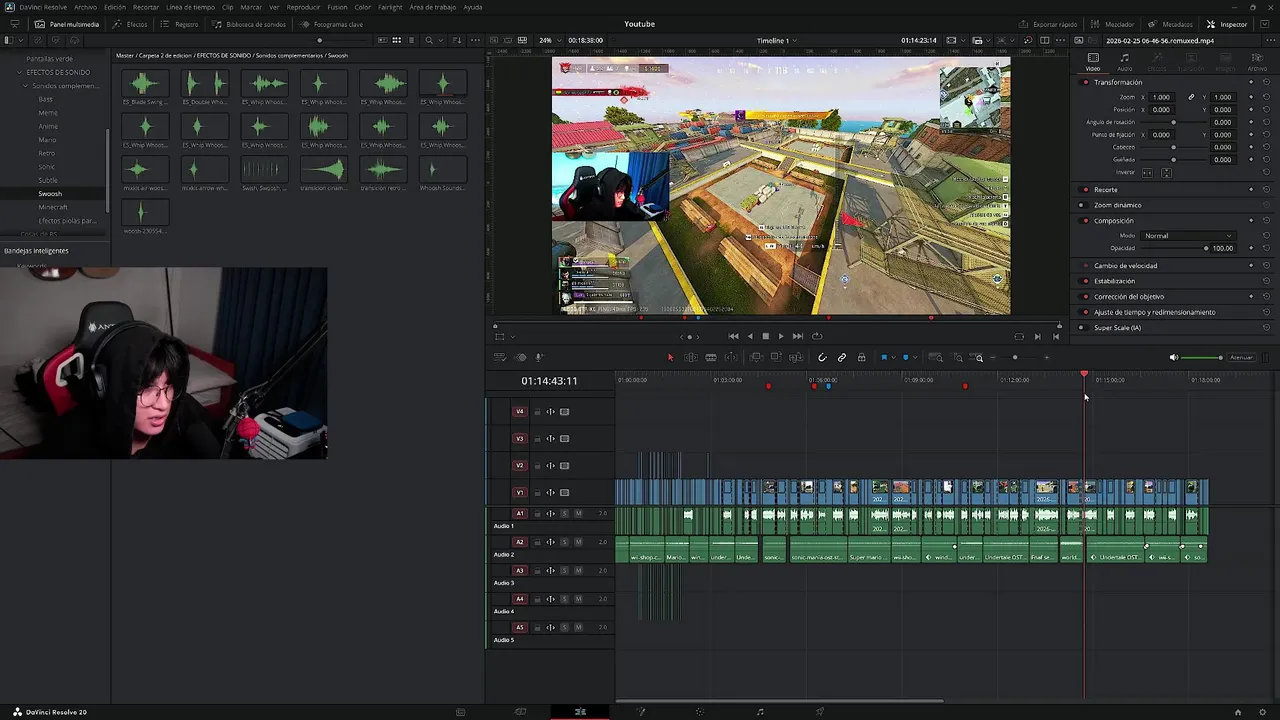This screenshot has width=1280, height=720.
Task: Click the Atenuar button
Action: tap(1241, 357)
